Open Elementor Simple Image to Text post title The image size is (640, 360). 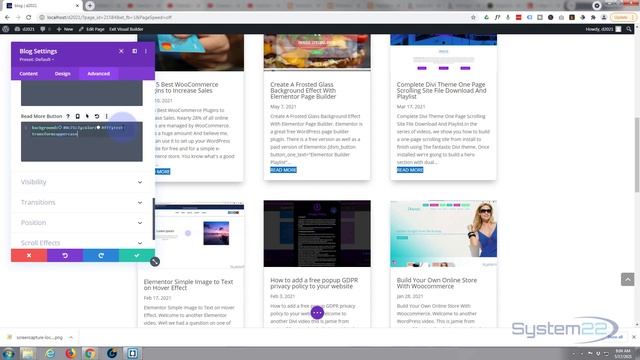point(189,284)
